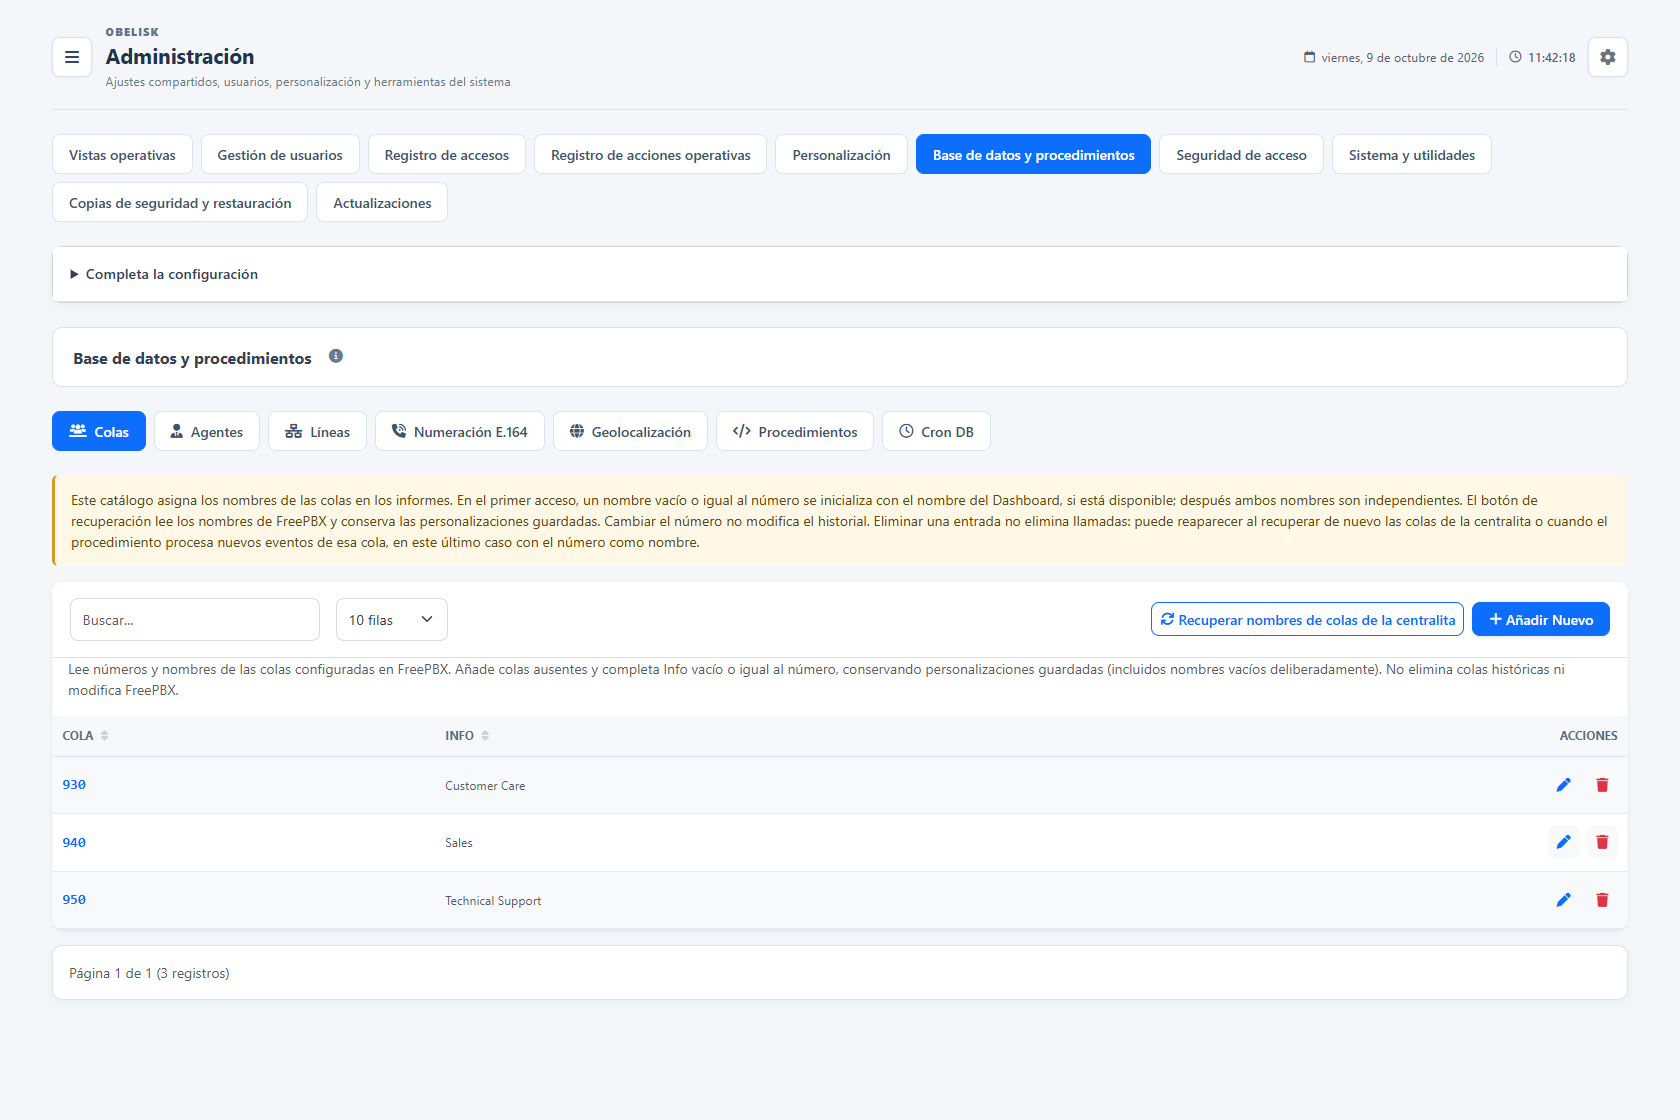Edit queue 930 with pencil icon

pos(1564,785)
